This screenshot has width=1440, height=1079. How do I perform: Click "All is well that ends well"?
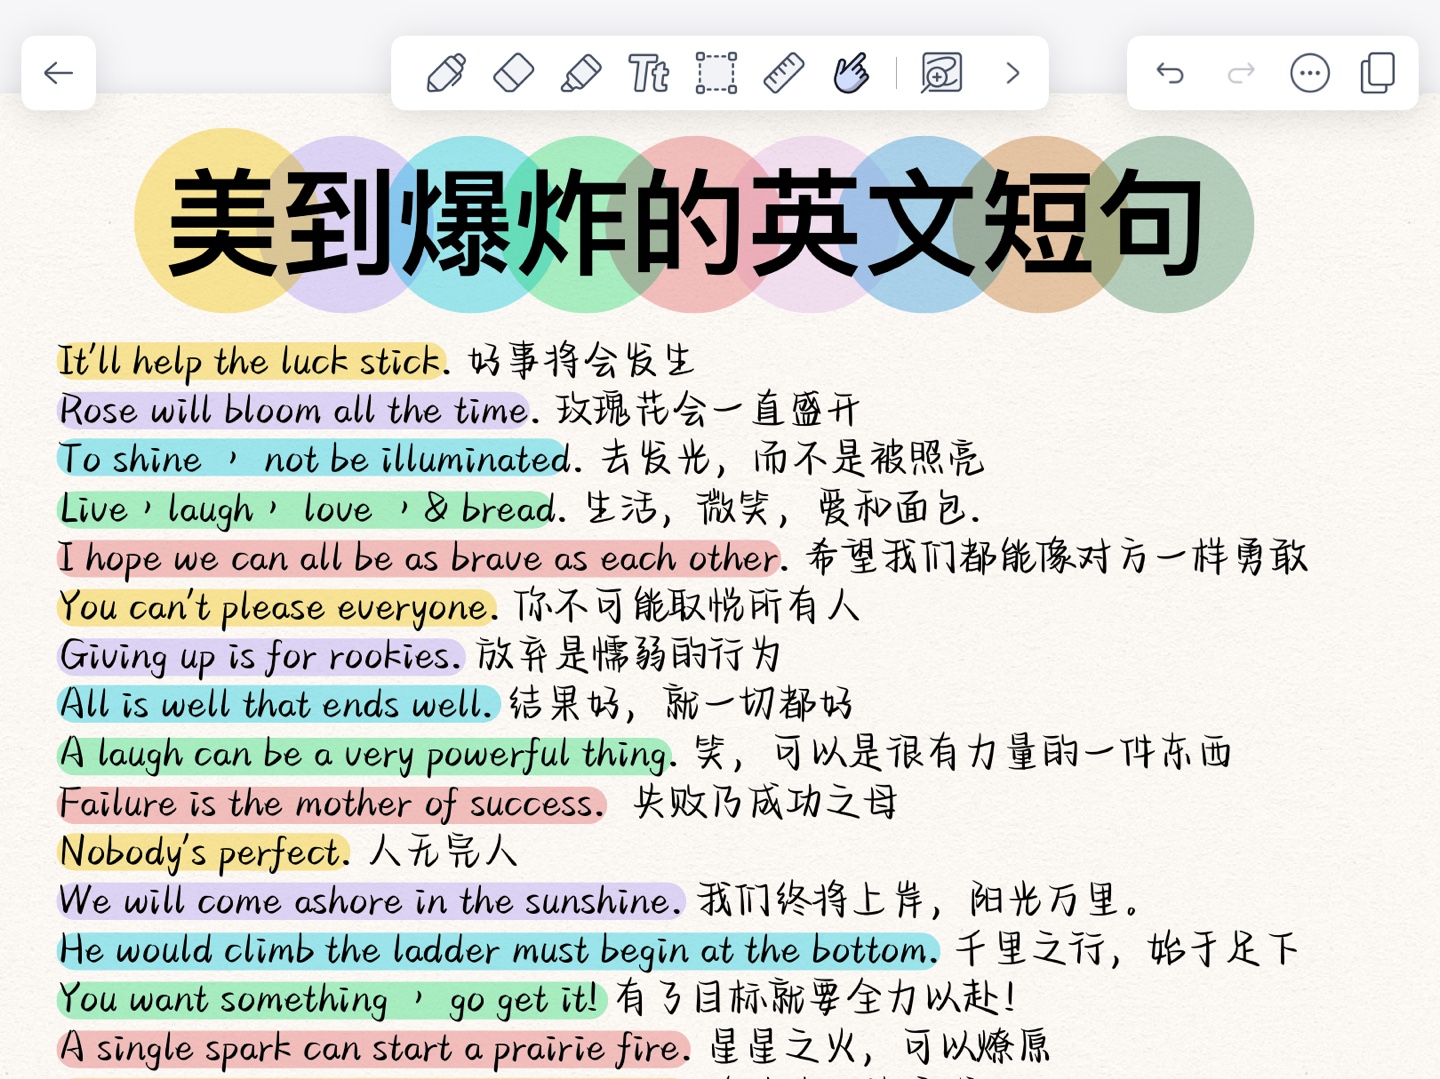coord(278,704)
